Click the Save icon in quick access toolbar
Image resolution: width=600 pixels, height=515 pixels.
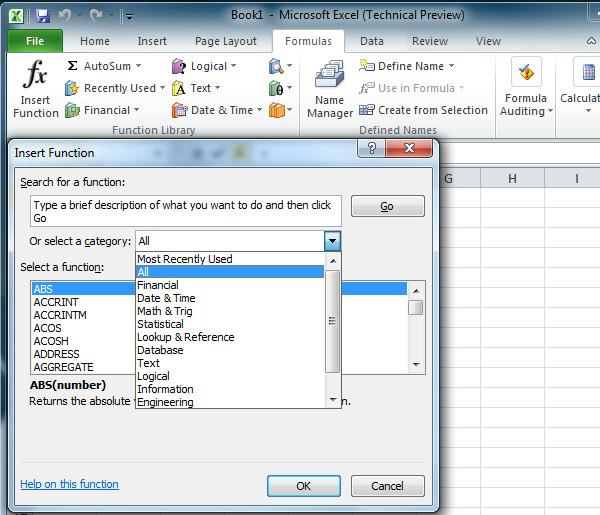(43, 16)
